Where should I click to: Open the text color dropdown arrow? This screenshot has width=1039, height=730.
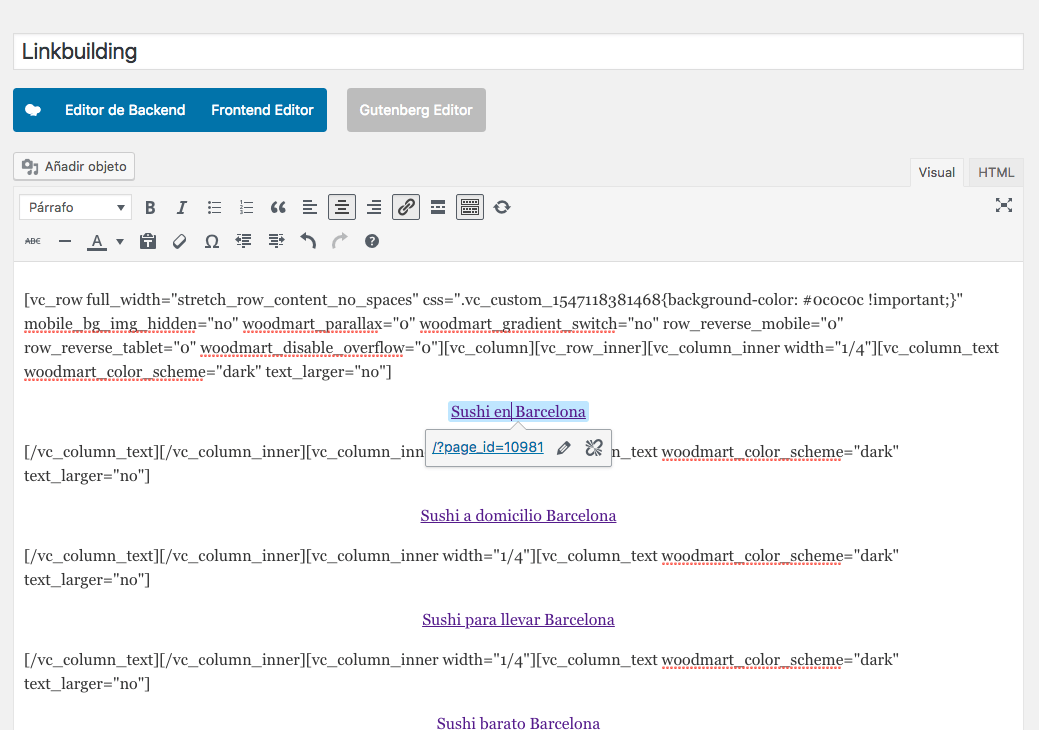click(x=120, y=241)
